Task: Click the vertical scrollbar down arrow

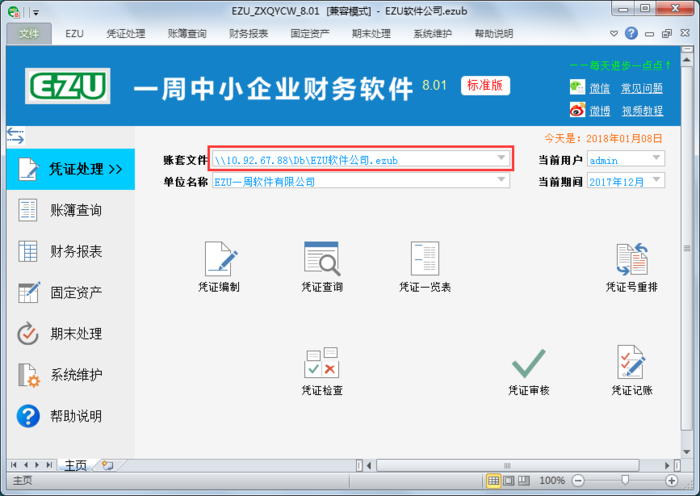Action: 687,451
